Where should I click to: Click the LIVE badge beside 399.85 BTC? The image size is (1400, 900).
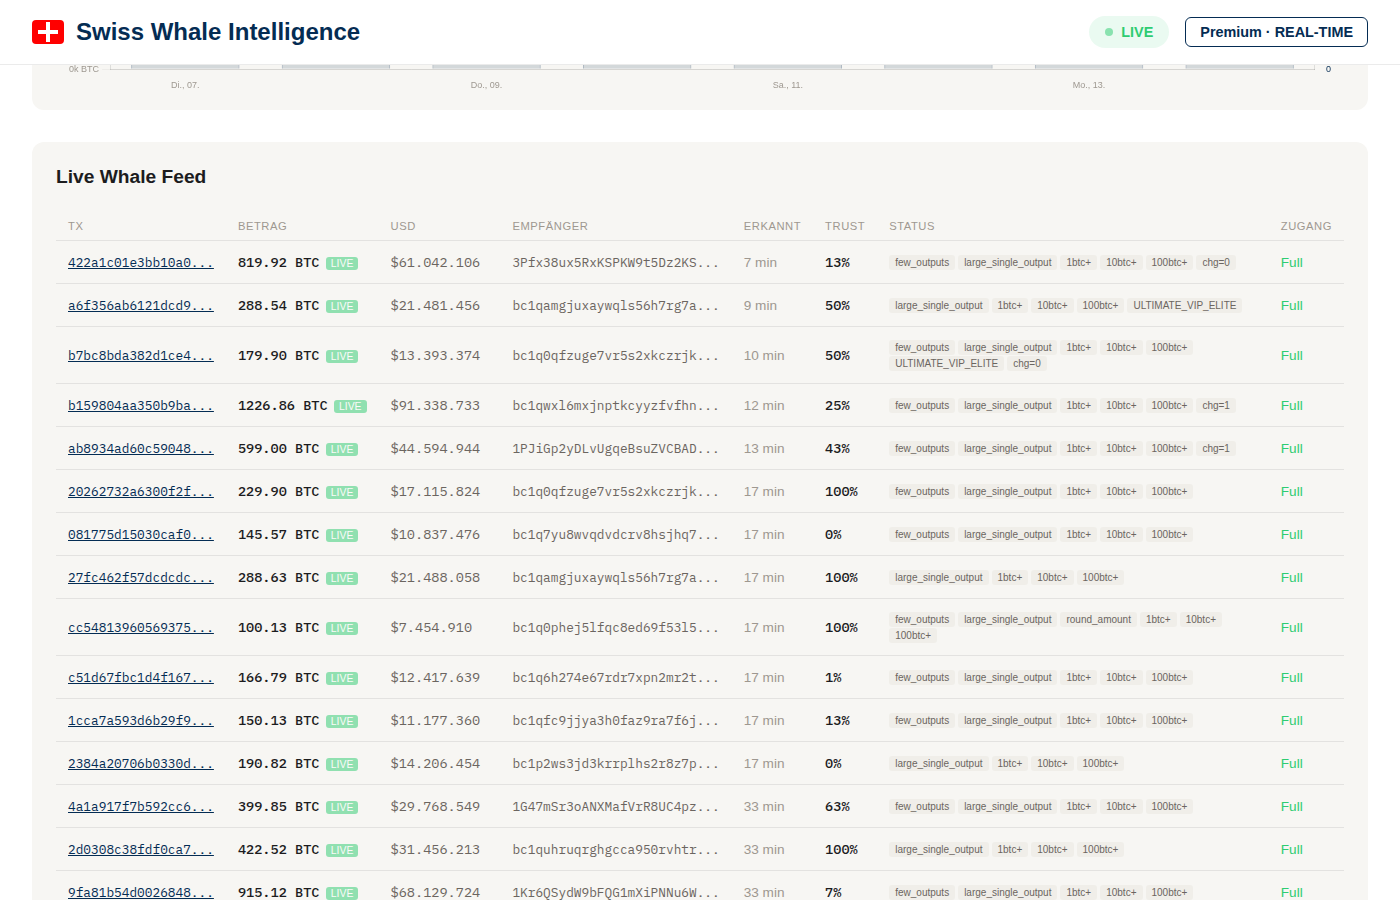(x=342, y=807)
